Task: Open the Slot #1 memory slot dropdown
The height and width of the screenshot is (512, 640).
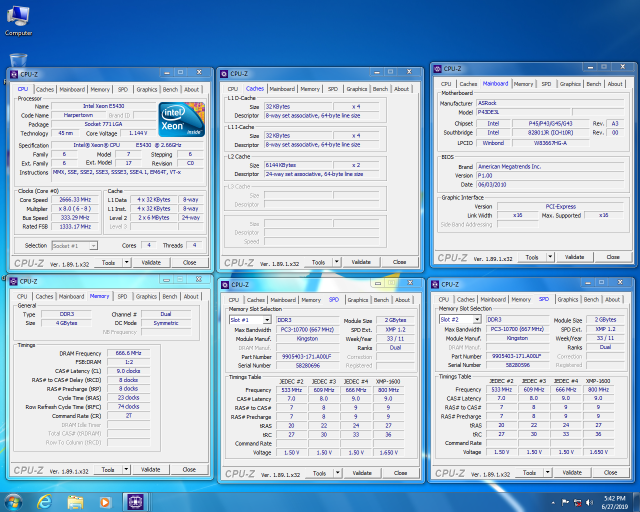Action: click(x=250, y=320)
